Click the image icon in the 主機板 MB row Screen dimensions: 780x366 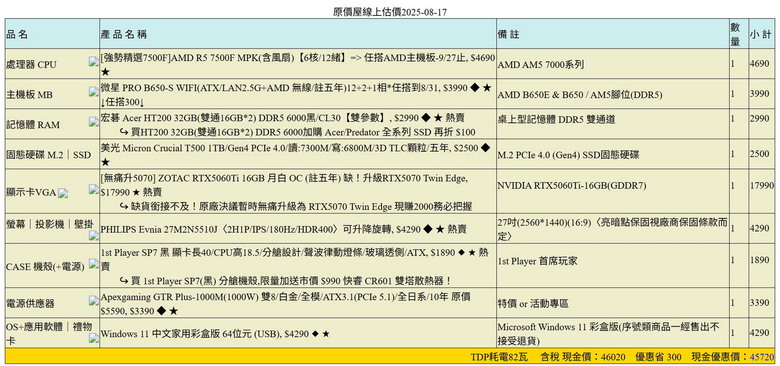click(x=94, y=91)
